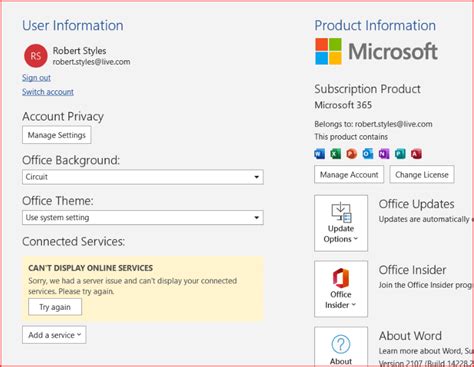Click the Manage Settings button

point(57,135)
